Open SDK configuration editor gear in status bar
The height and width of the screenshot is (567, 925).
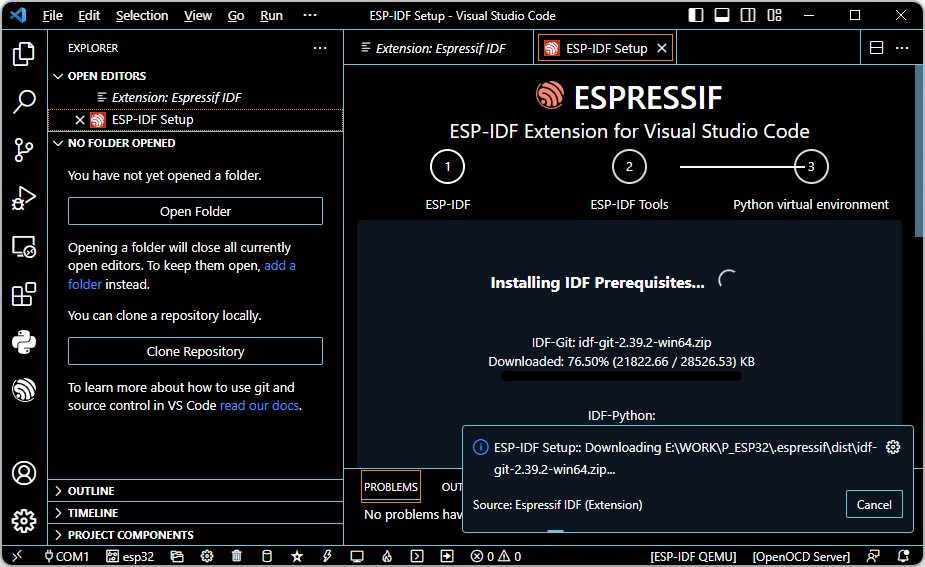(207, 556)
